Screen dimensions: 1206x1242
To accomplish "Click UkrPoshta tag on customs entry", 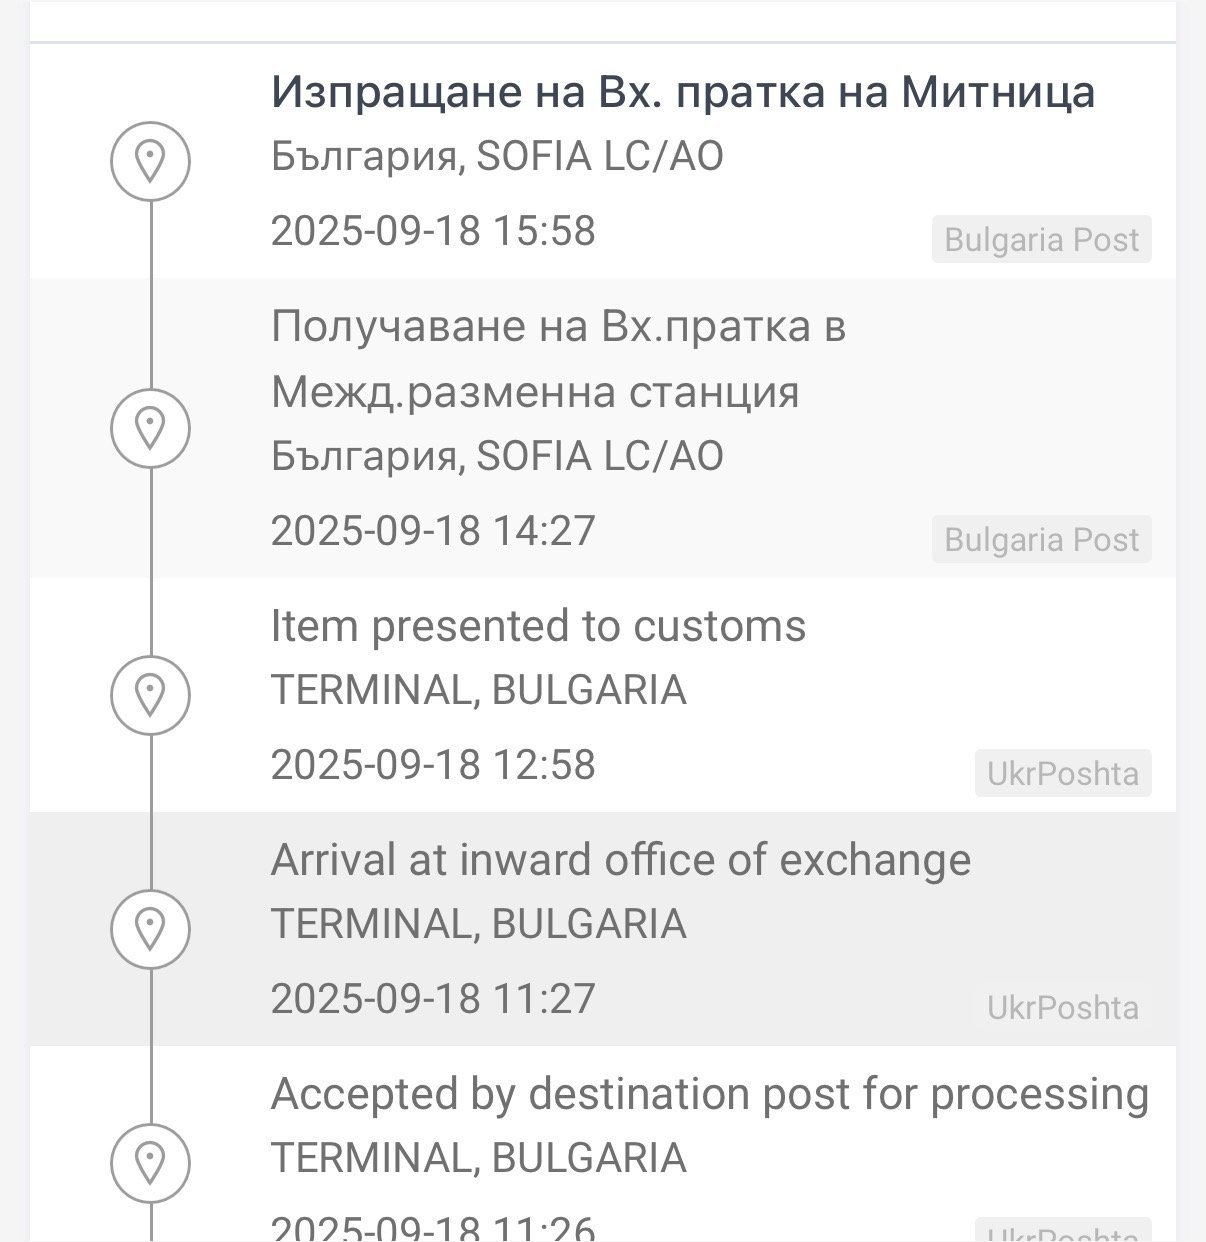I will pyautogui.click(x=1062, y=774).
